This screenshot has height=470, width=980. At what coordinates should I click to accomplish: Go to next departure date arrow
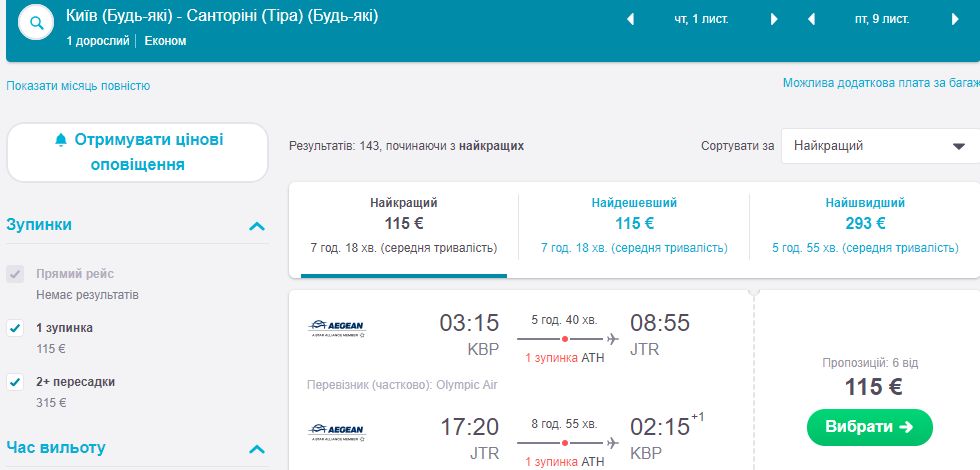coord(774,19)
